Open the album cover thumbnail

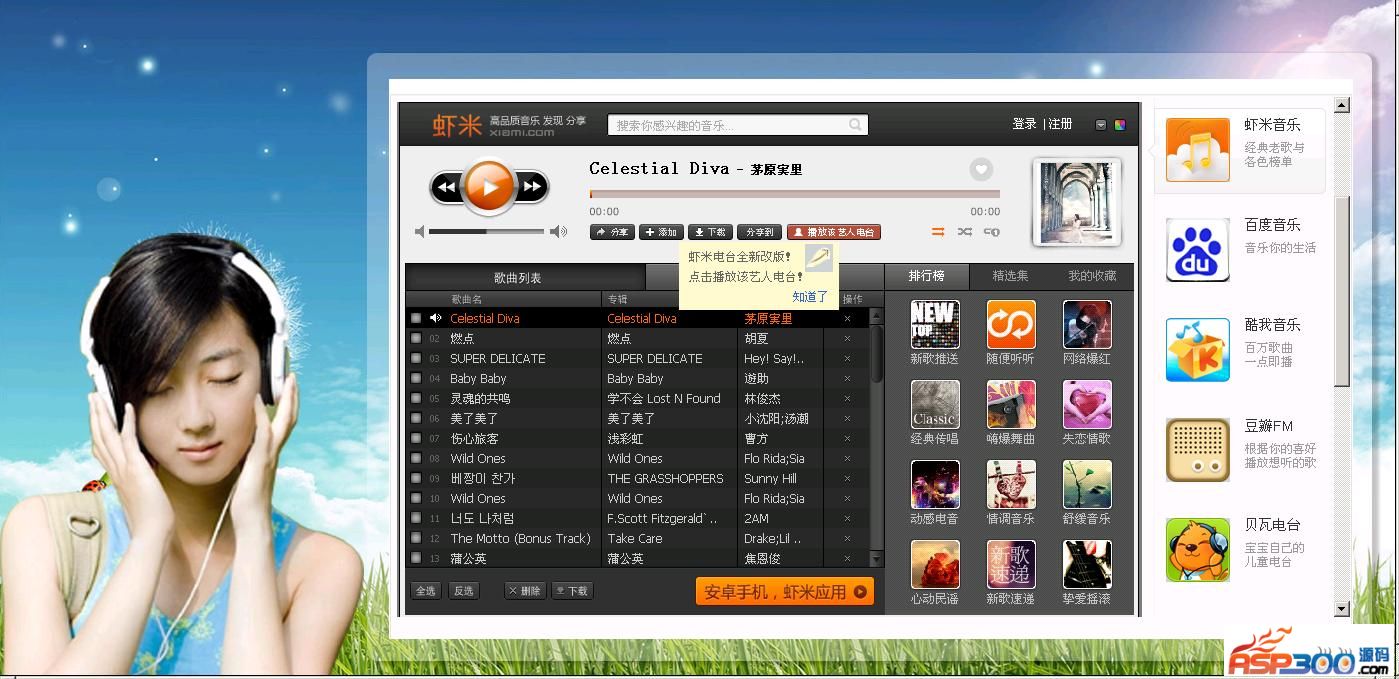click(x=1076, y=202)
